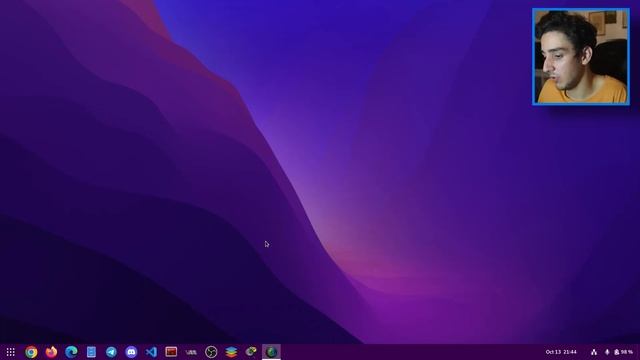This screenshot has height=360, width=640.
Task: Open the red terminal-style app icon
Action: click(171, 351)
